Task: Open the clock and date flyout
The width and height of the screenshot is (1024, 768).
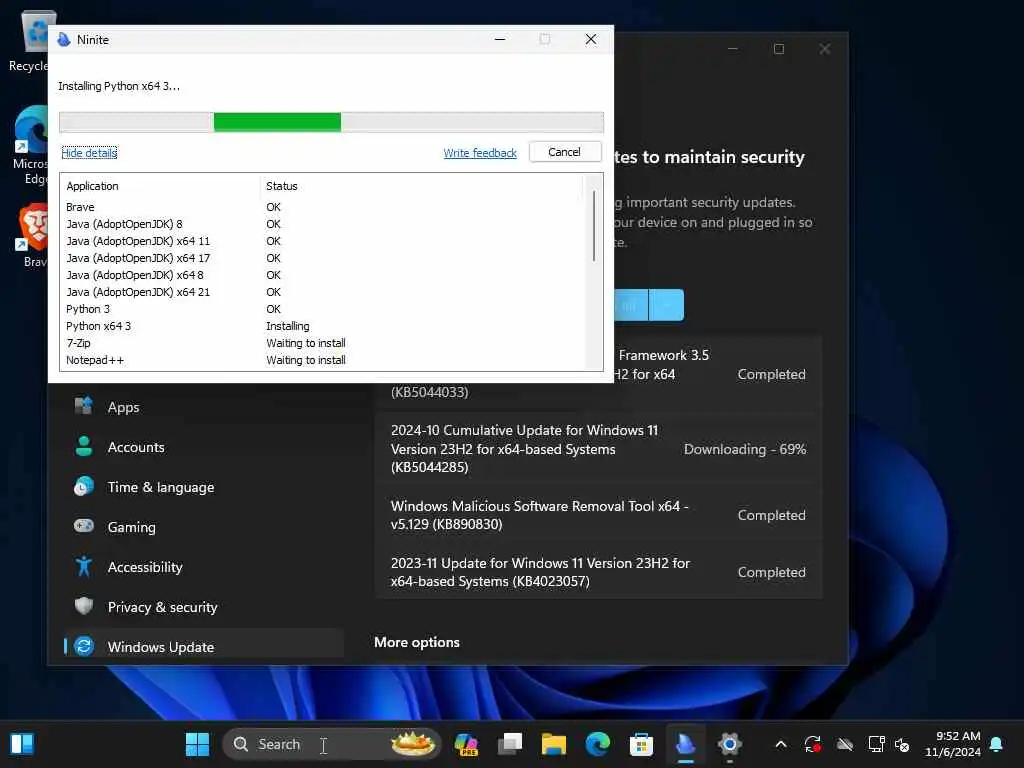Action: point(953,744)
